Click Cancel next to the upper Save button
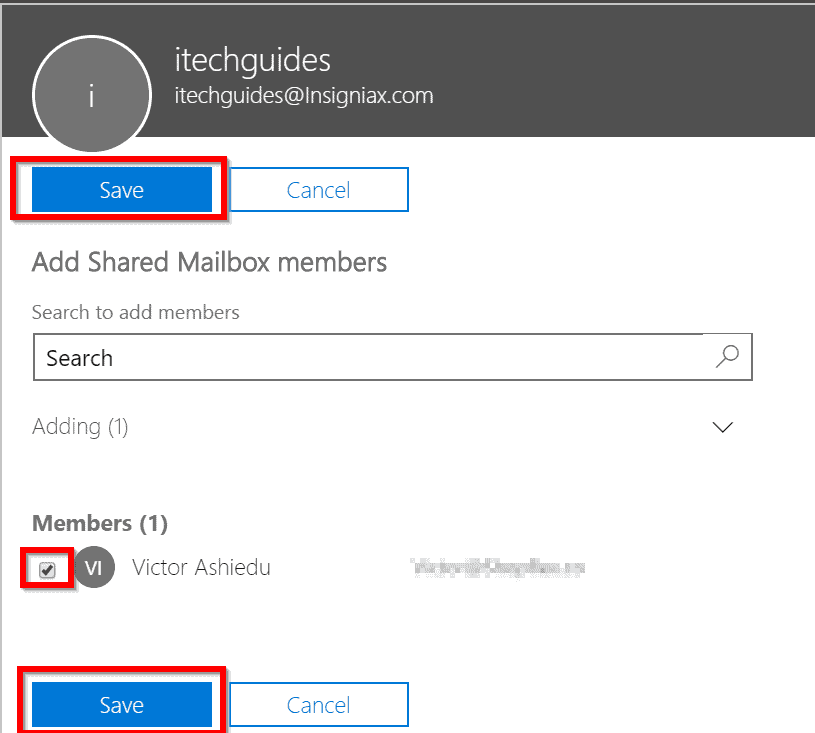 coord(319,190)
